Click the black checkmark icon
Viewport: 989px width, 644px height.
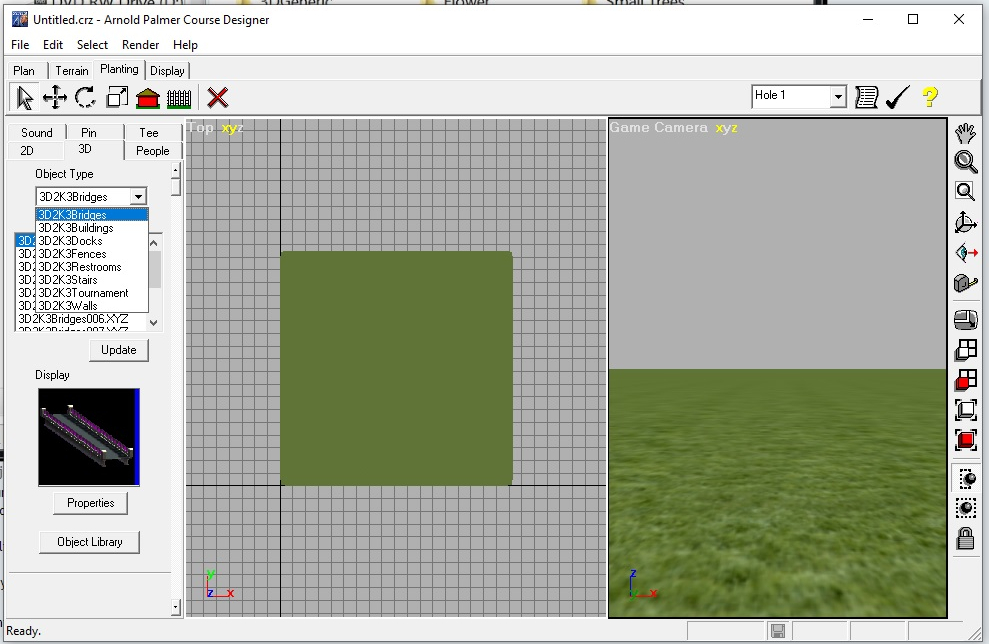click(897, 96)
